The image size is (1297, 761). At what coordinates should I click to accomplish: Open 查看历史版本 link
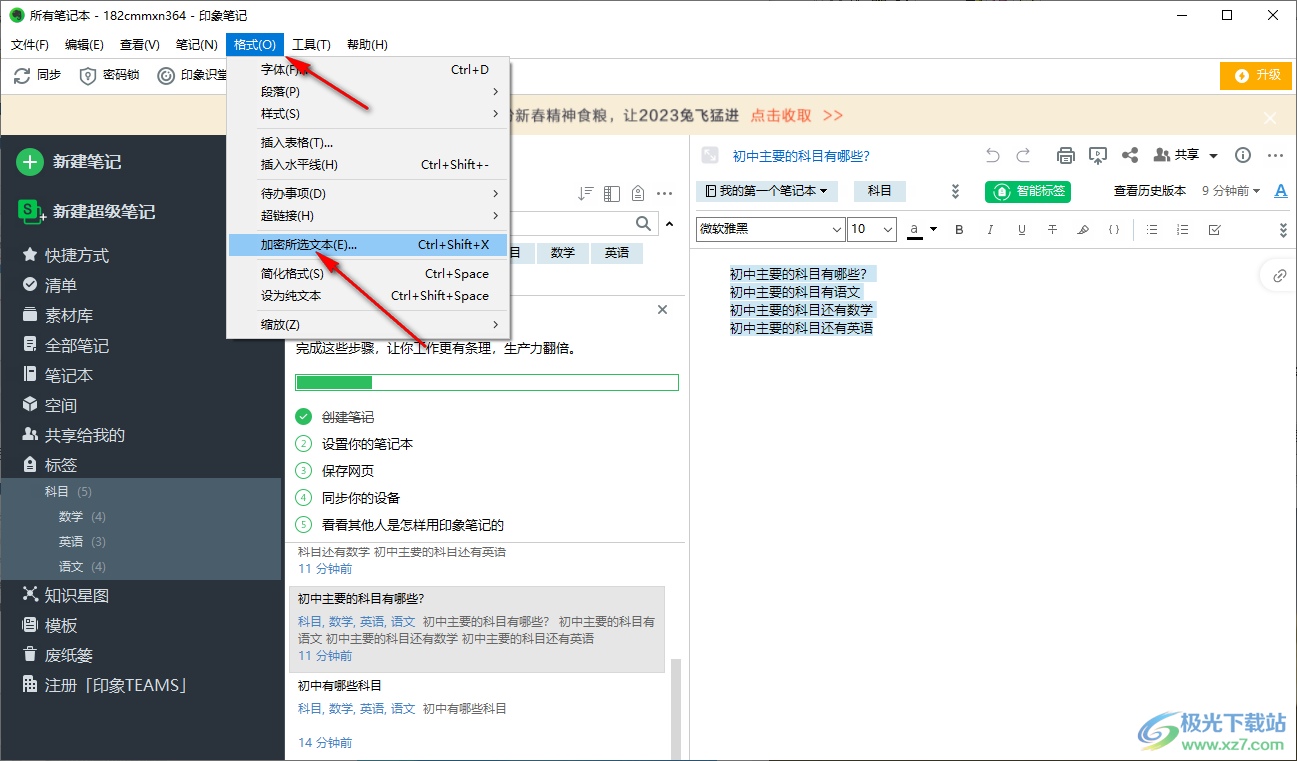point(1150,191)
